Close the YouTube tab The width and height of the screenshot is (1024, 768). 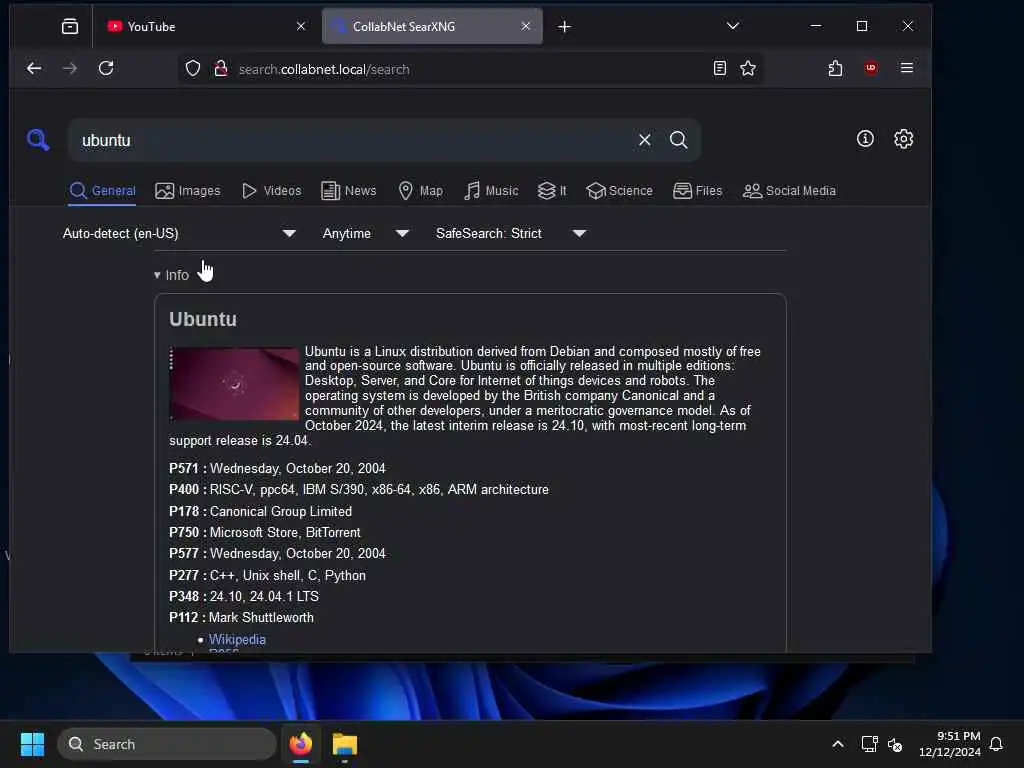point(300,26)
